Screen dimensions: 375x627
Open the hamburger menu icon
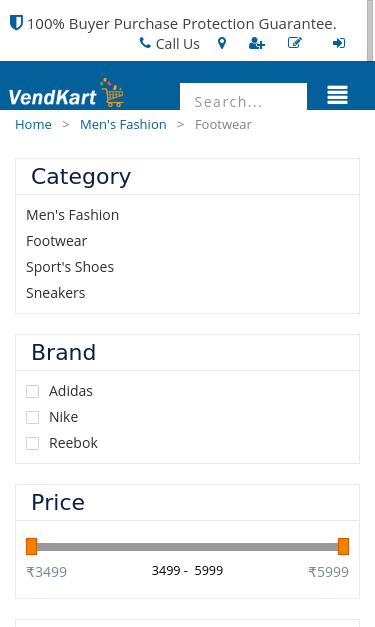(x=337, y=95)
